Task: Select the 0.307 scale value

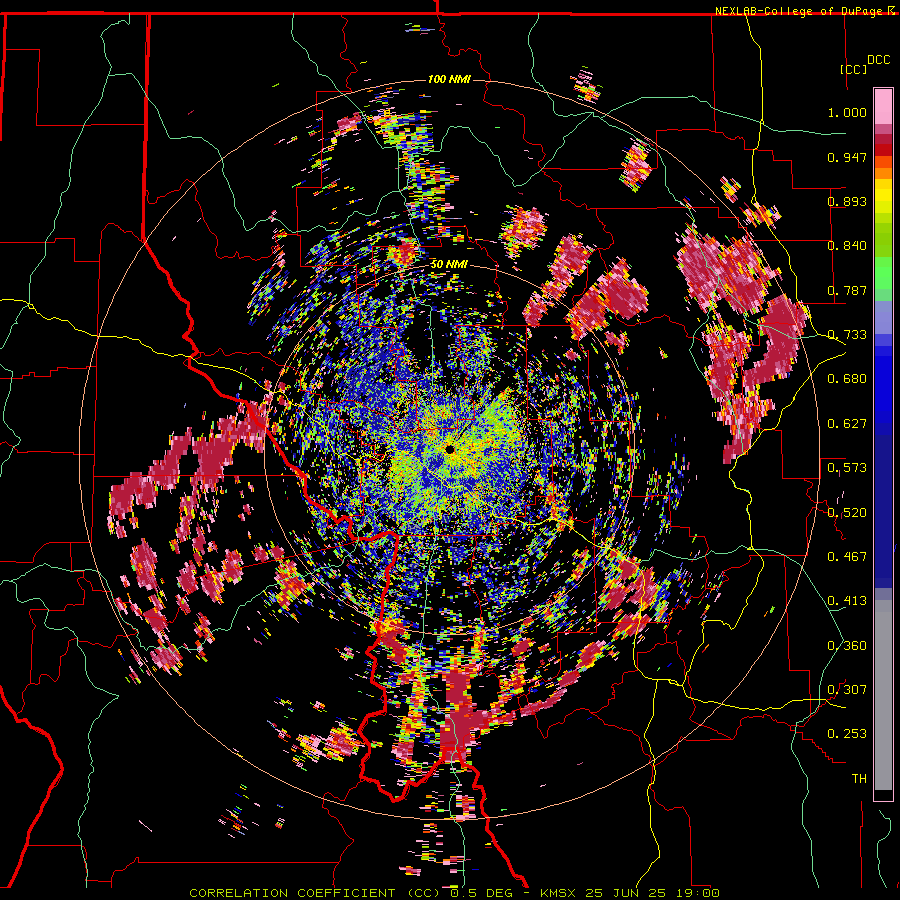Action: click(x=847, y=689)
